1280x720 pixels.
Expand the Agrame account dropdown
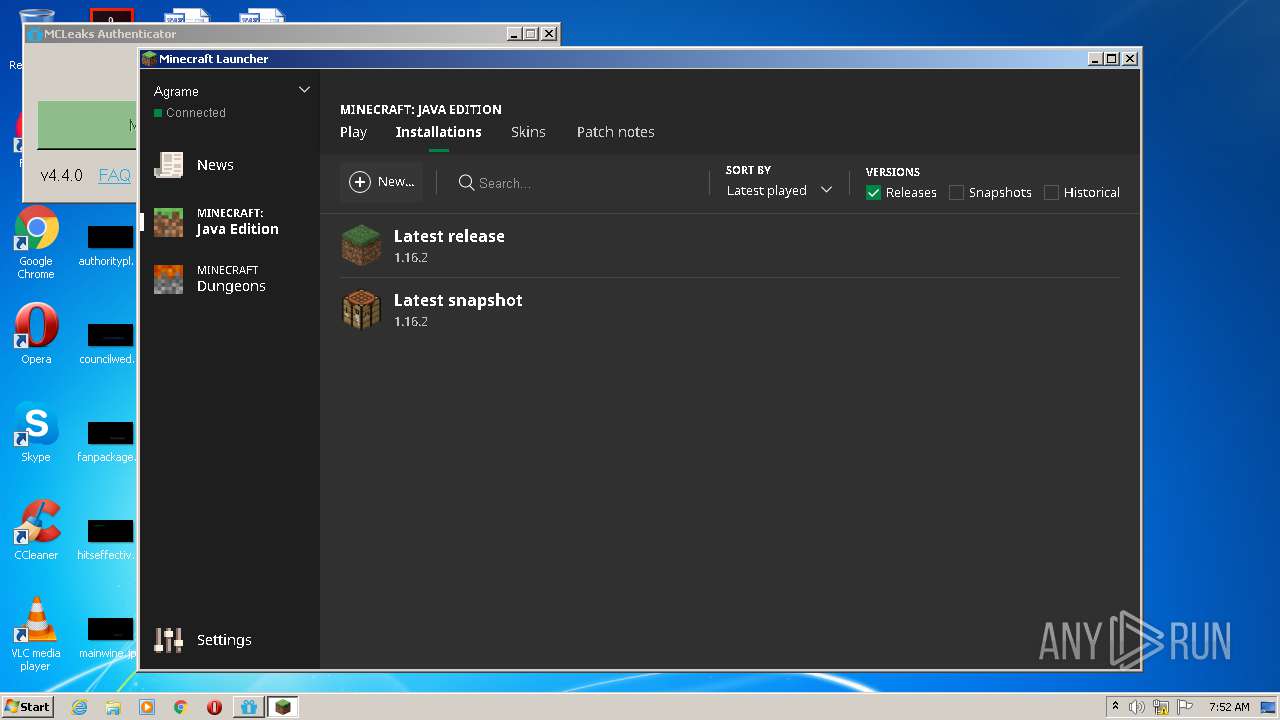[304, 90]
